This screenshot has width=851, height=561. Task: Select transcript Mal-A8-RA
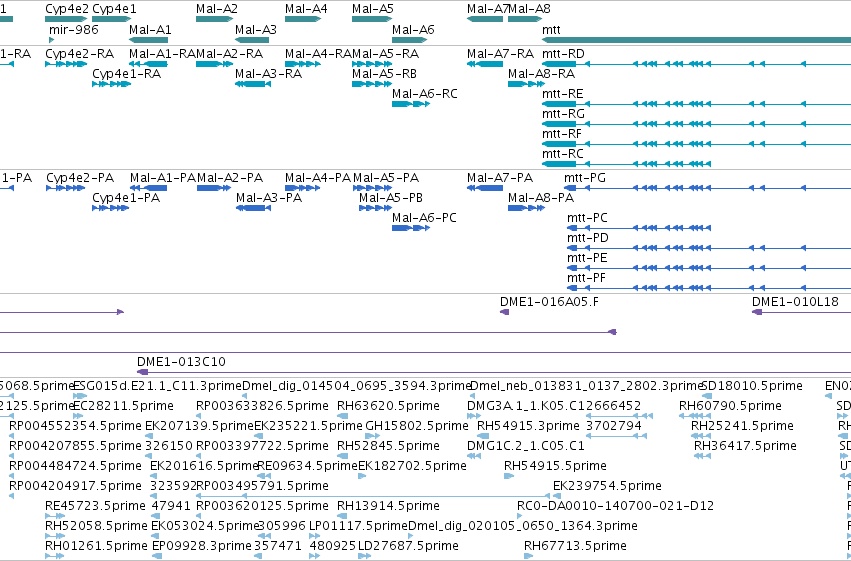point(526,84)
